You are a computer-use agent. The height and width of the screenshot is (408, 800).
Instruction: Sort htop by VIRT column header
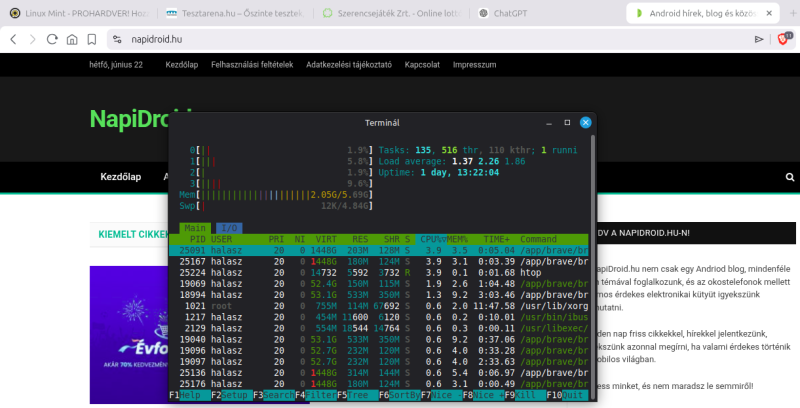tap(326, 239)
